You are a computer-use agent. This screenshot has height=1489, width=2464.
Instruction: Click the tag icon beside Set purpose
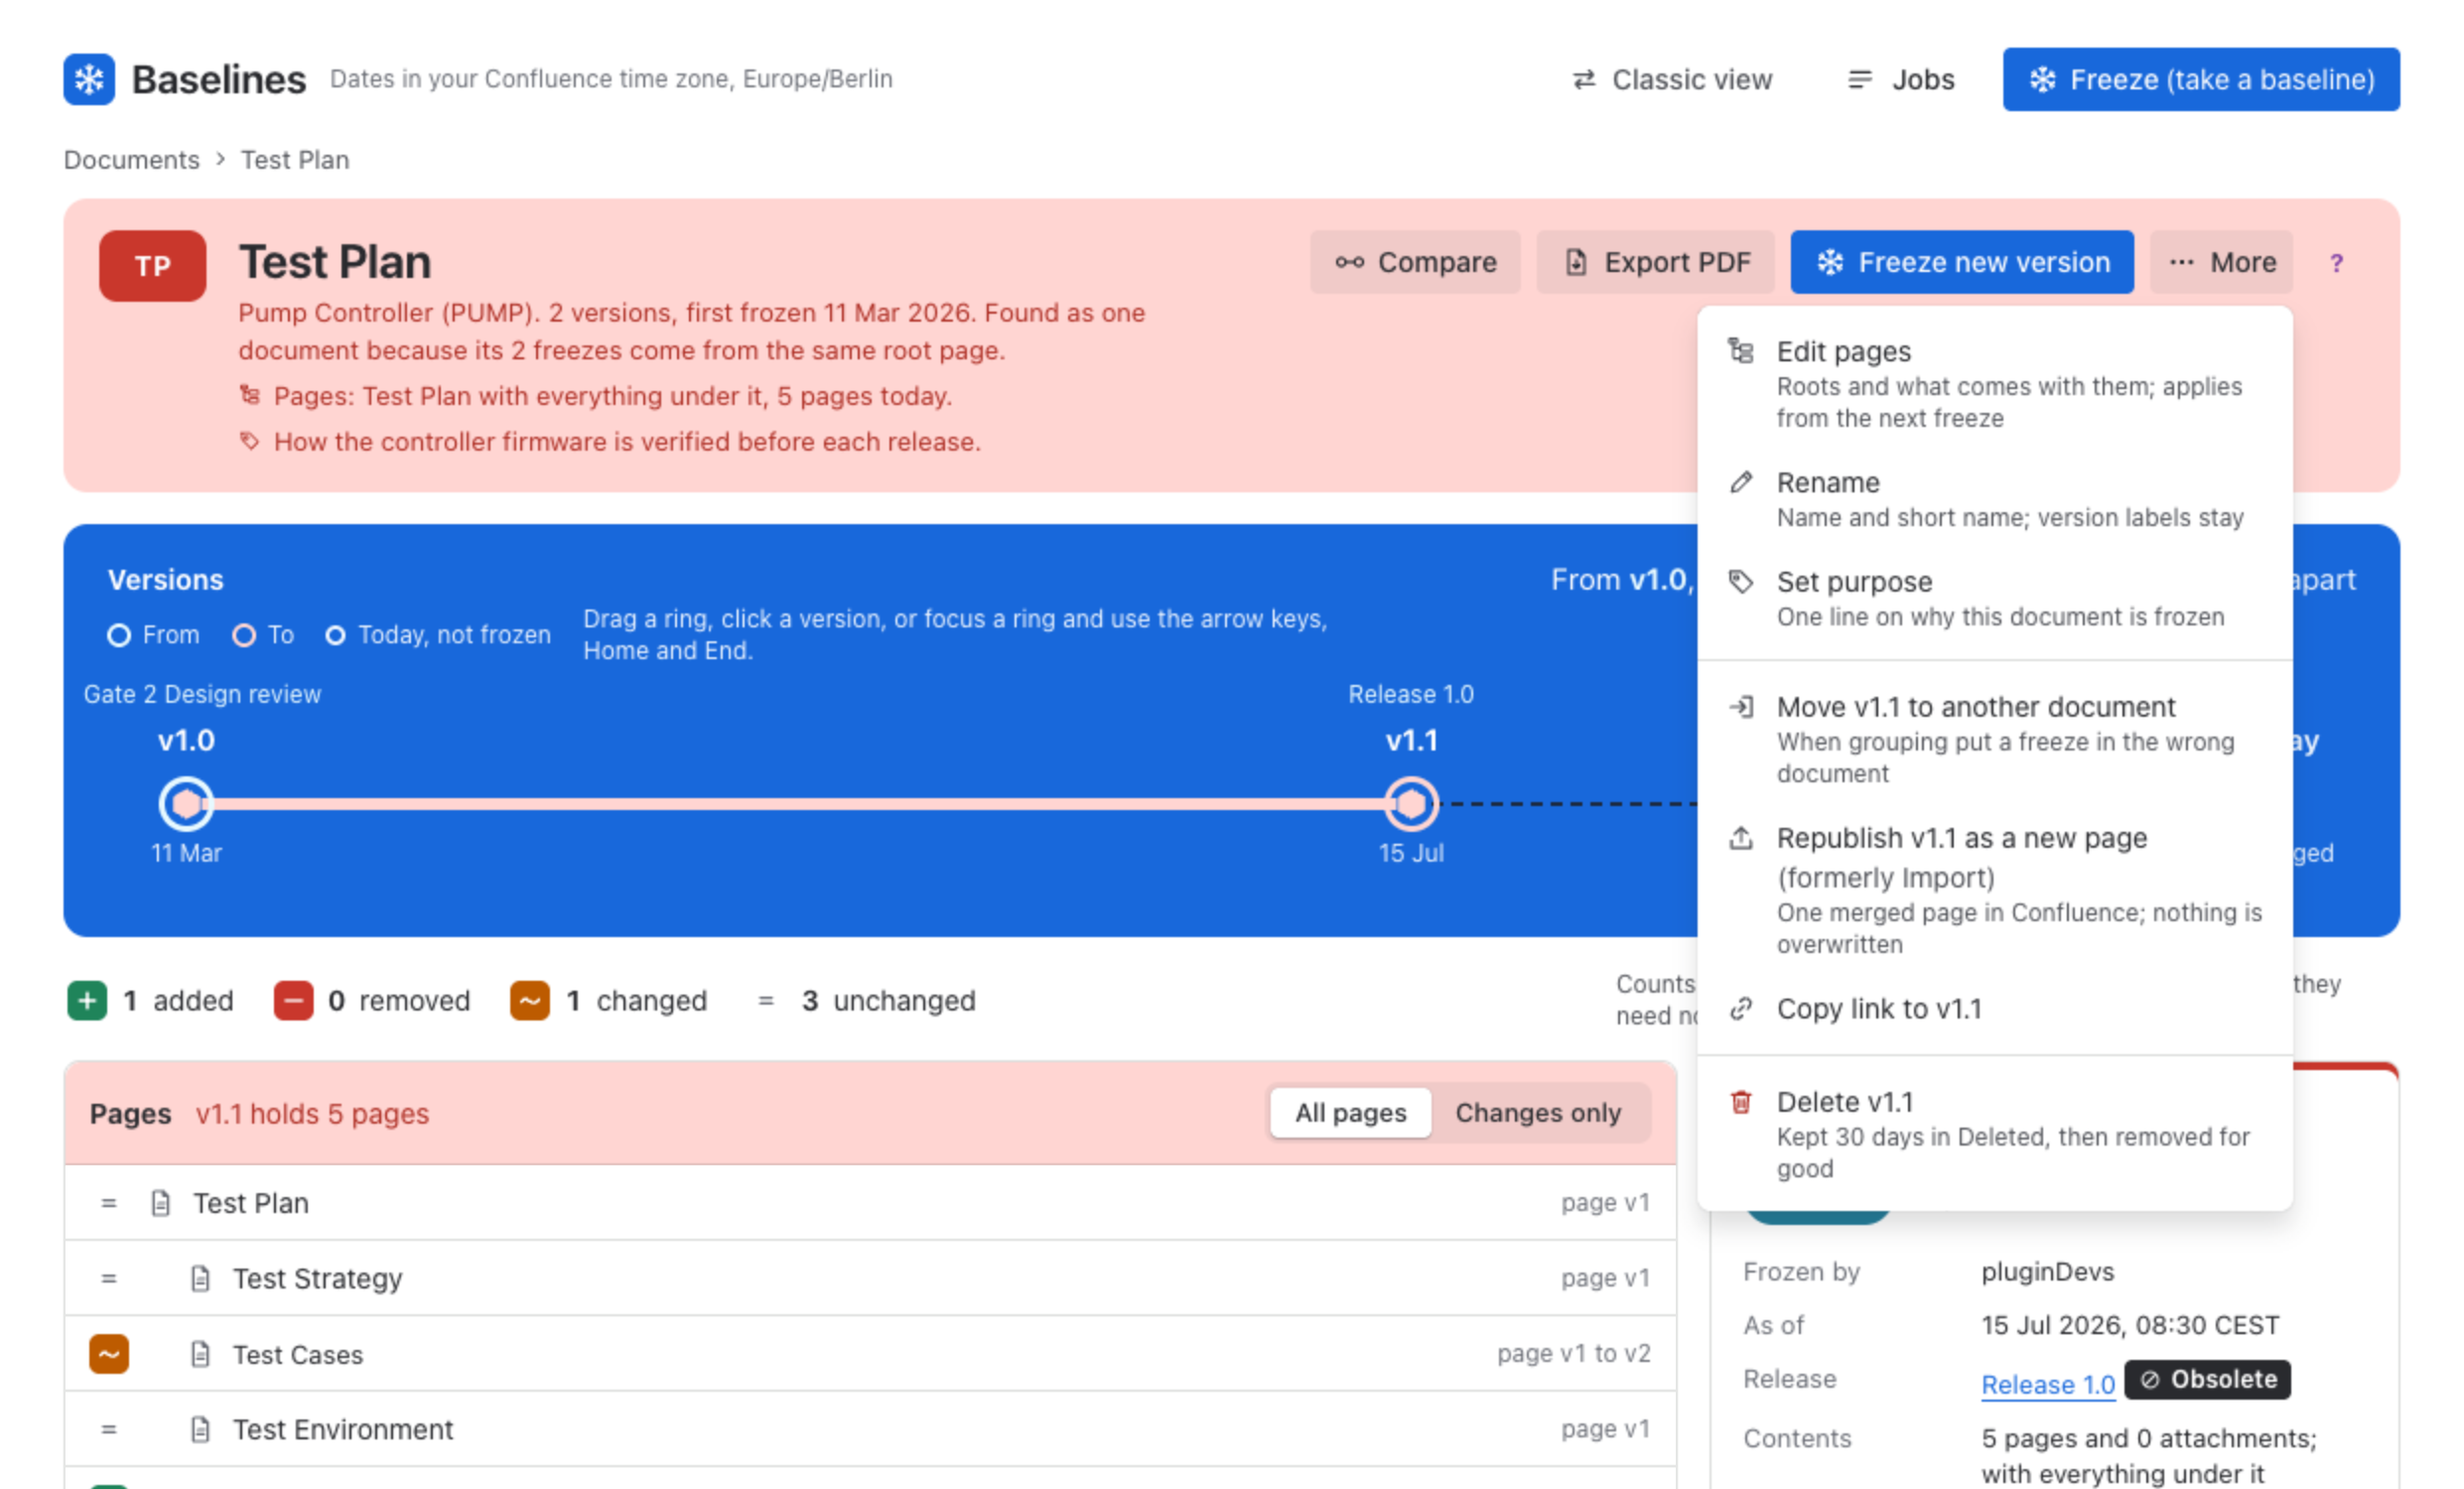click(x=1741, y=581)
